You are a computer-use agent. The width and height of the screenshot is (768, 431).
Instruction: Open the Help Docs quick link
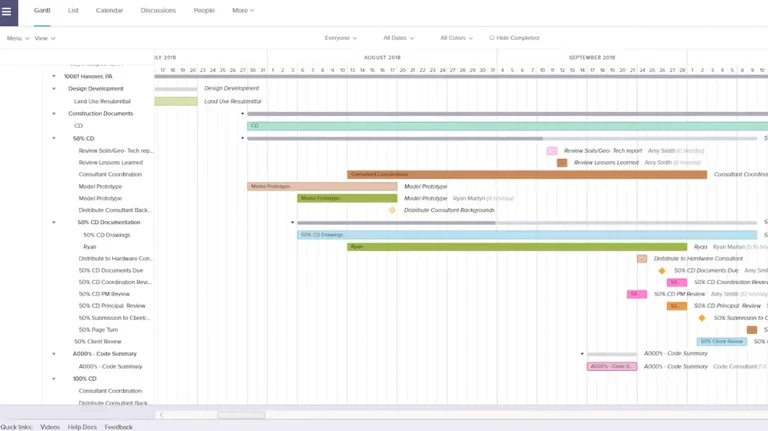[x=82, y=427]
